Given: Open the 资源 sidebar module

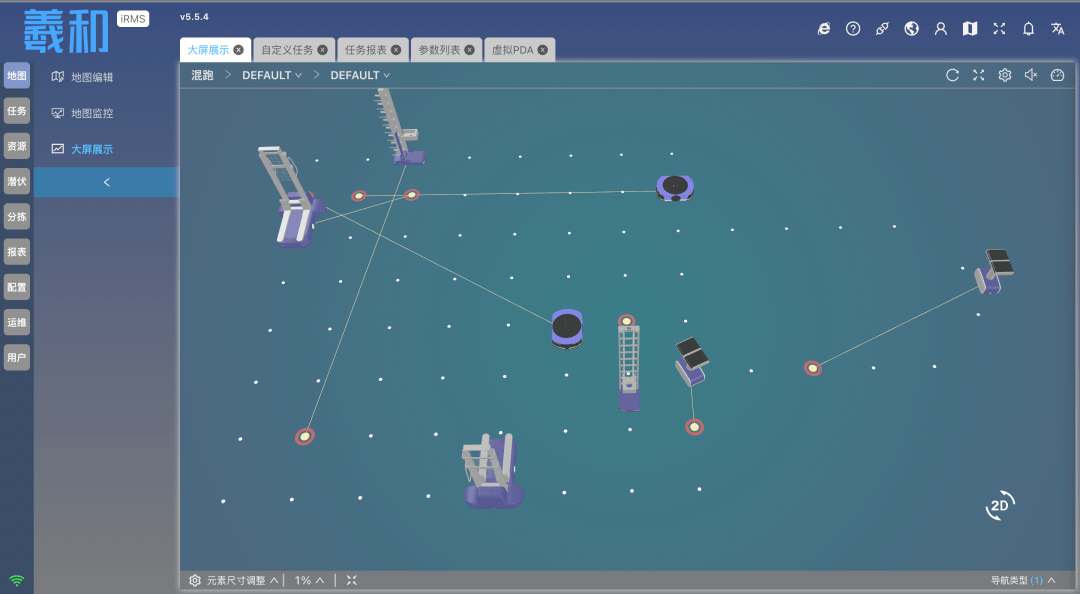Looking at the screenshot, I should click(17, 146).
